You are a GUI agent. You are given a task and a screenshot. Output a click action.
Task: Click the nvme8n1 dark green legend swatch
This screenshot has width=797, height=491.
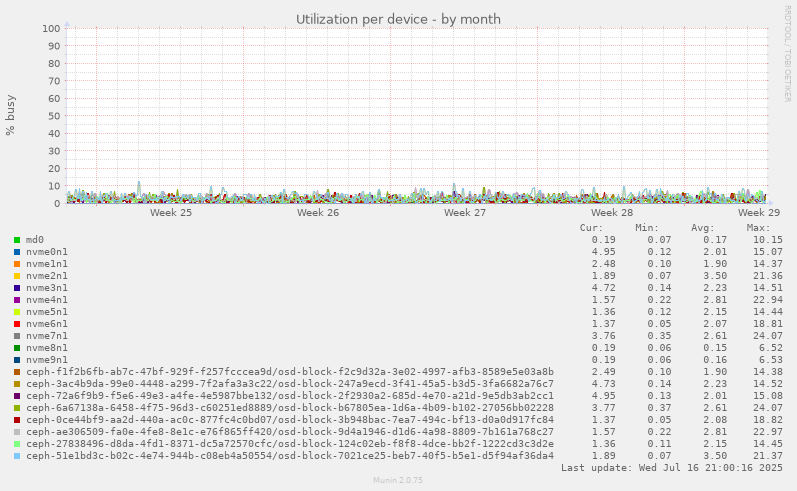(x=17, y=348)
